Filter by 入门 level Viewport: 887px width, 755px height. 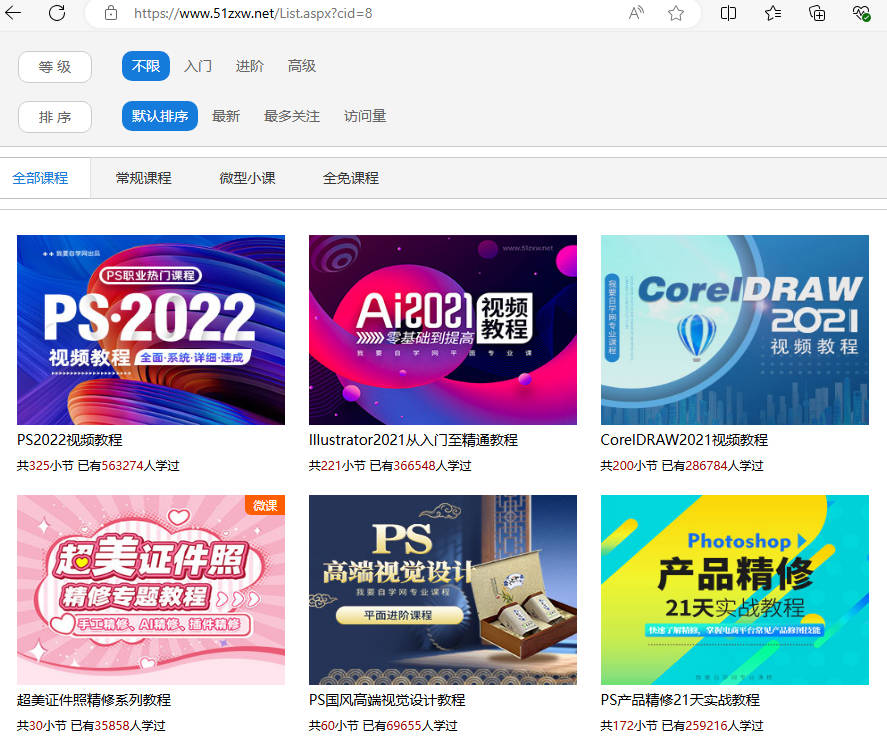(198, 66)
